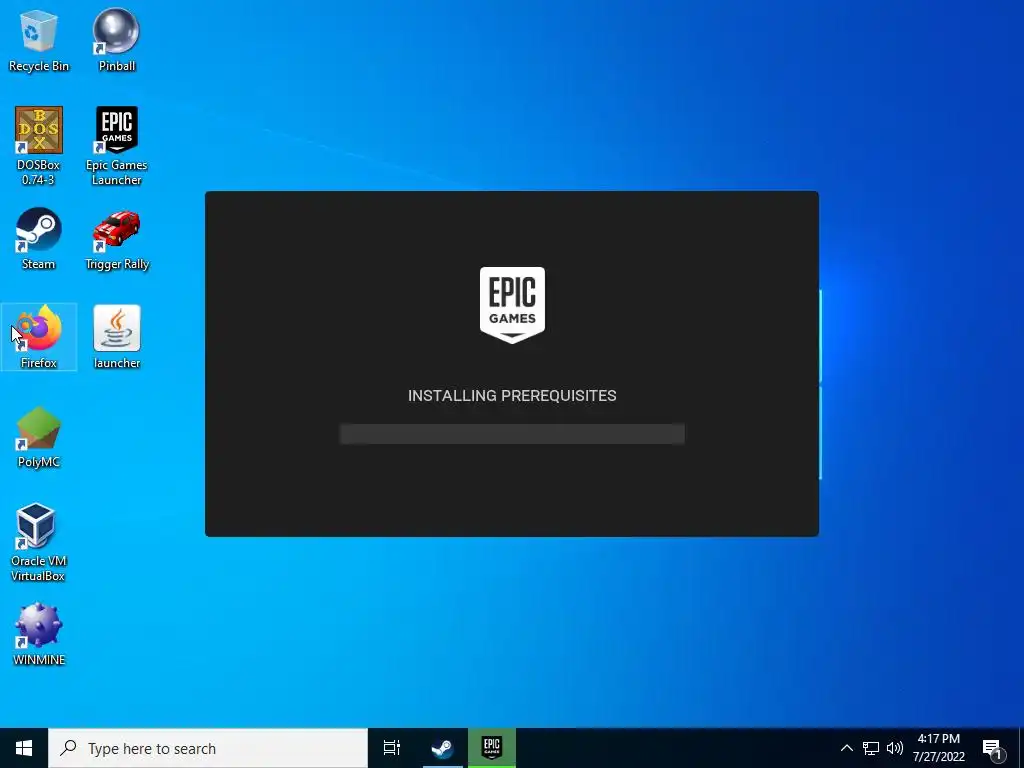Select the Epic Games Launcher desktop shortcut
The height and width of the screenshot is (768, 1024).
tap(116, 146)
